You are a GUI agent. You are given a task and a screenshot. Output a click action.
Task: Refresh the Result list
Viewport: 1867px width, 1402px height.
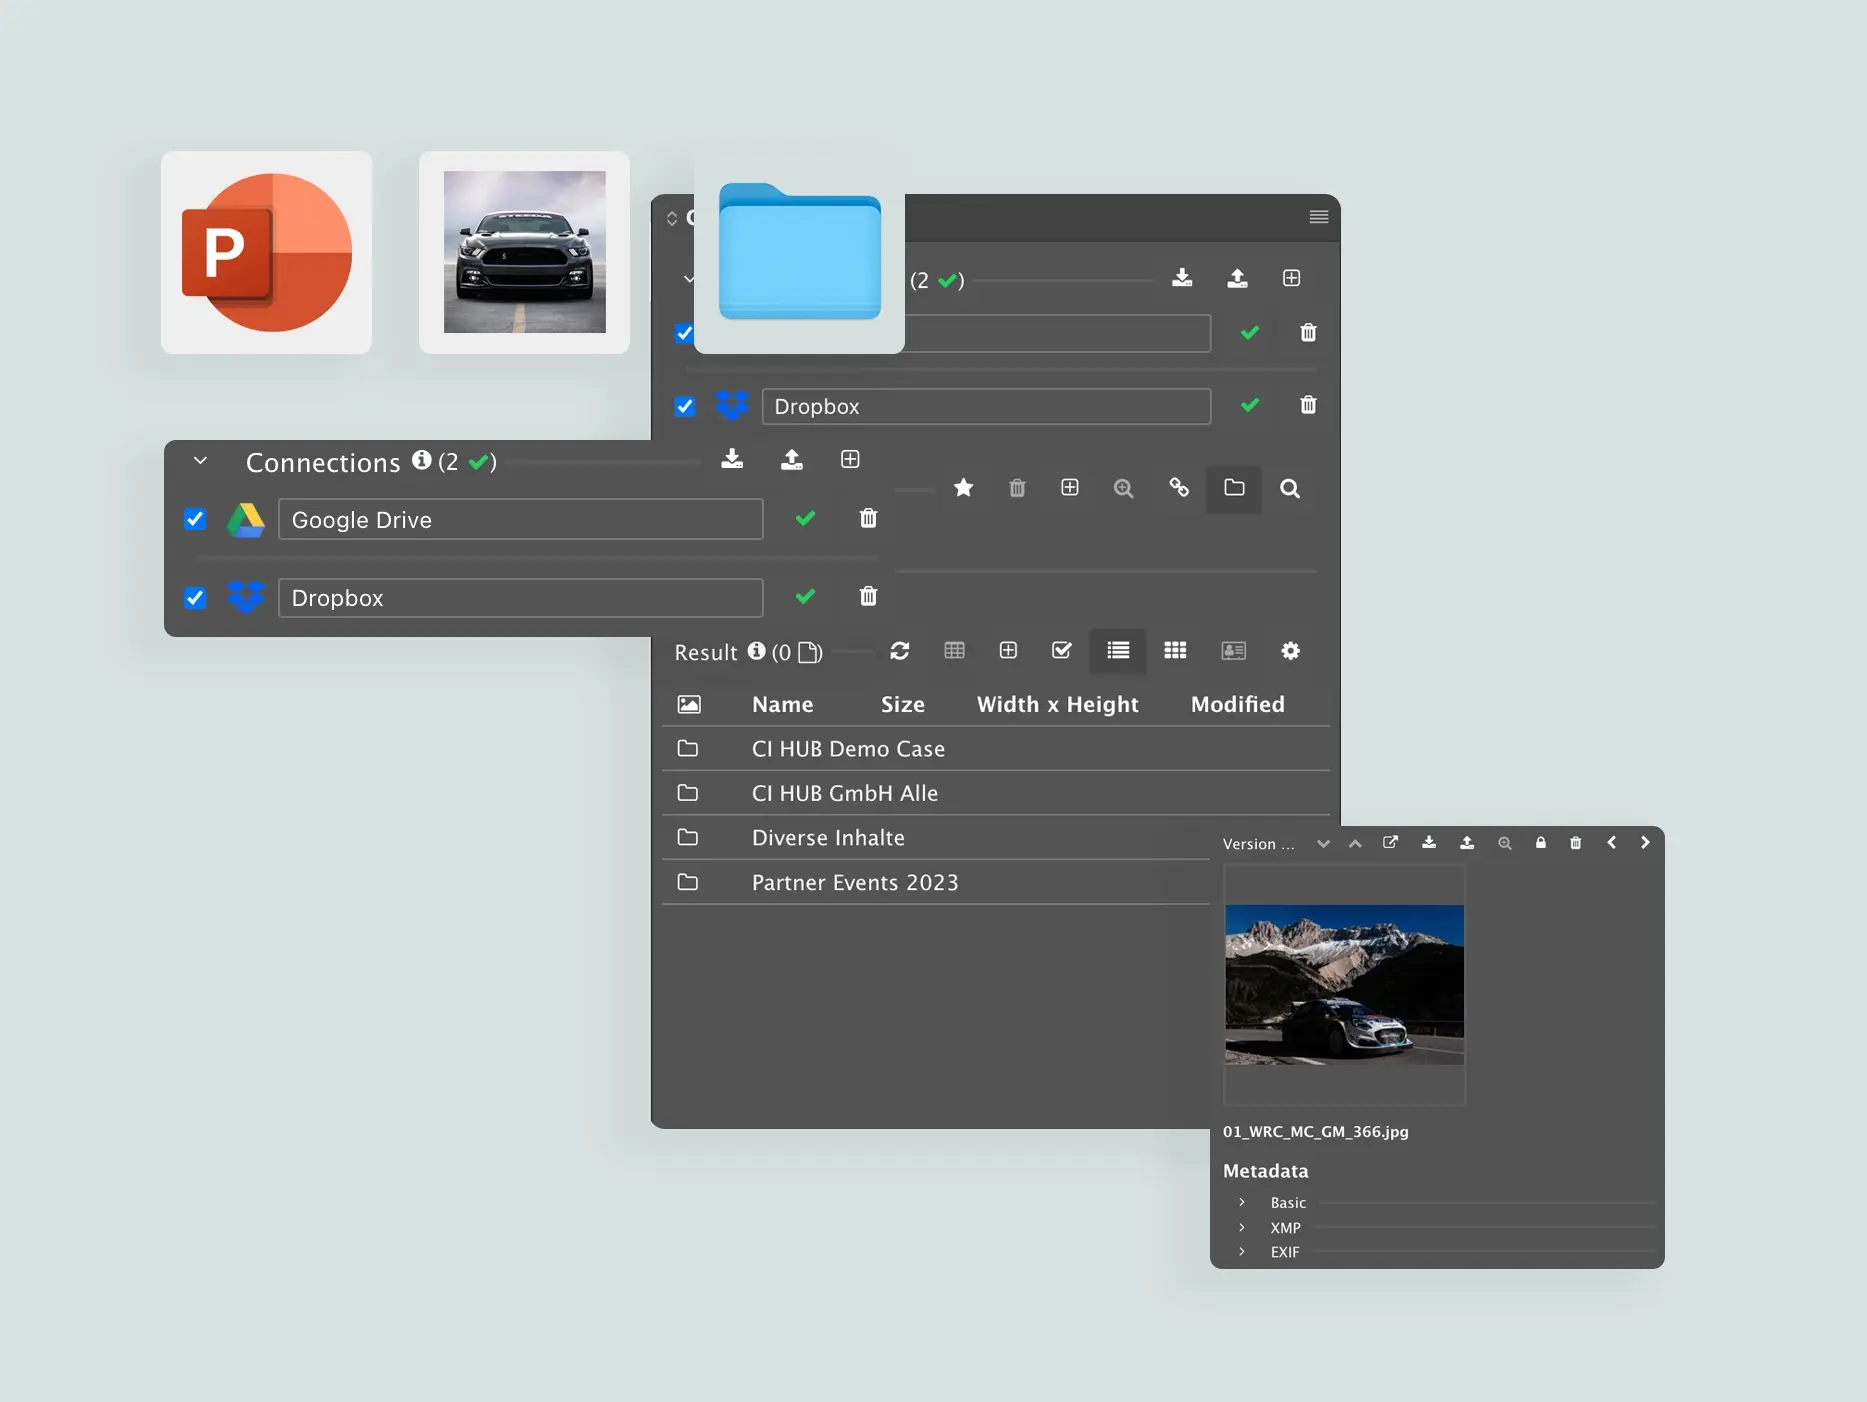[900, 651]
